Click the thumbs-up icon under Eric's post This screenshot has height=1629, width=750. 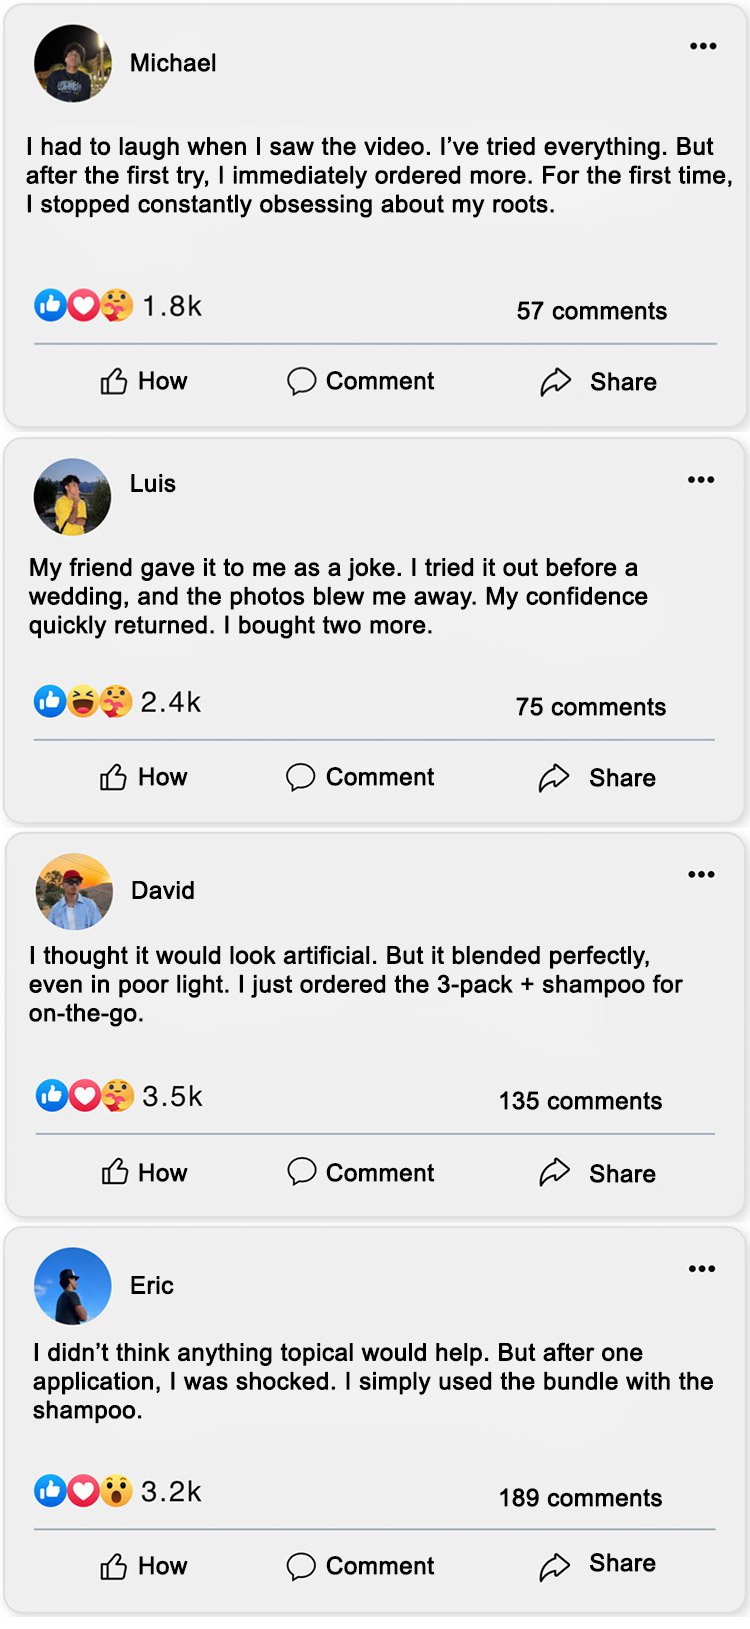click(x=114, y=1566)
